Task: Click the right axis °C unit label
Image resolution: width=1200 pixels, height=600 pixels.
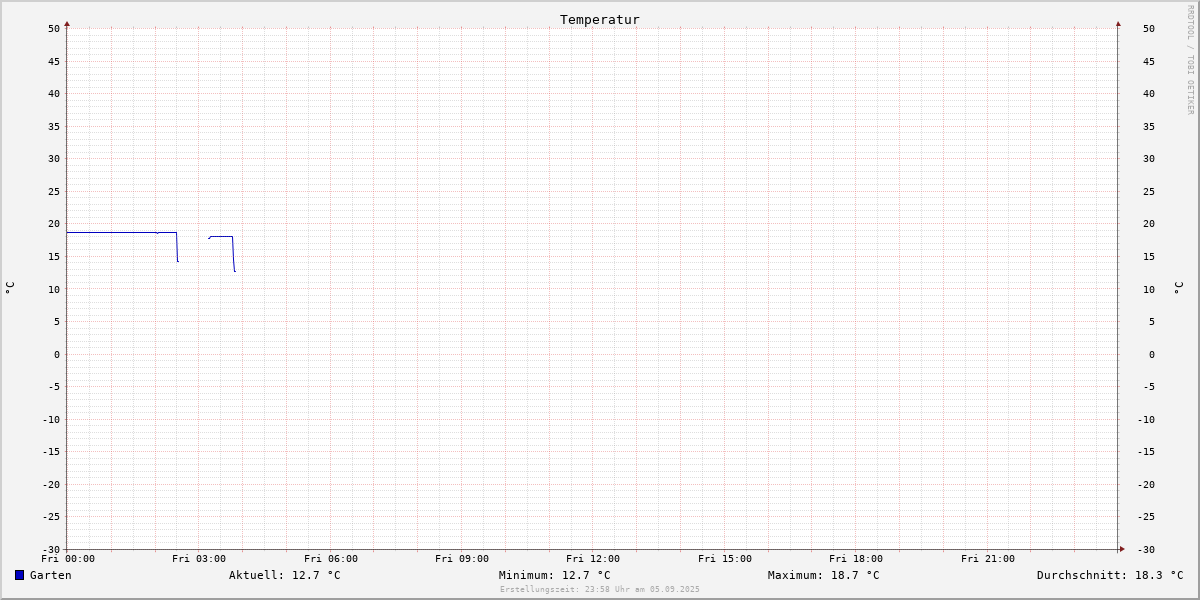Action: point(1178,288)
